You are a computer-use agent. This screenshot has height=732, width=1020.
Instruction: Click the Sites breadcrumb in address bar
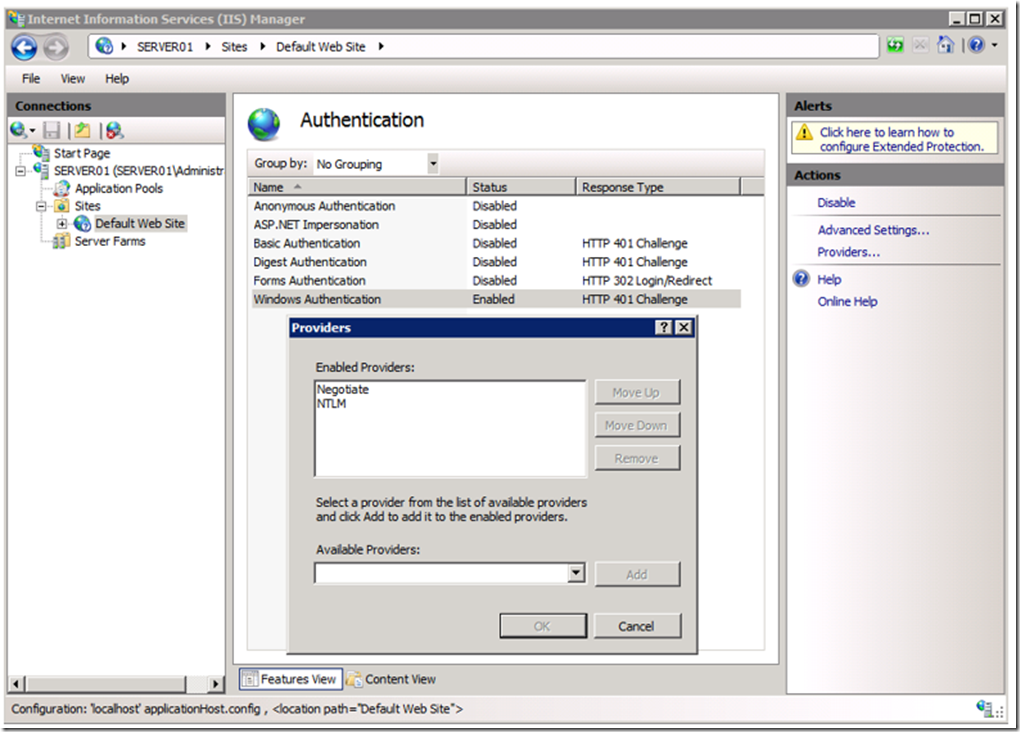234,47
